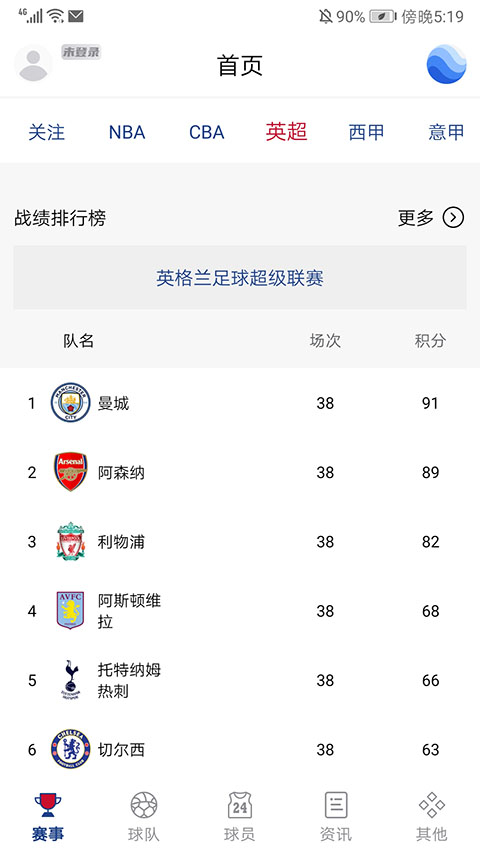Open the 球队 tab in bottom bar
The image size is (480, 853).
coord(144,816)
